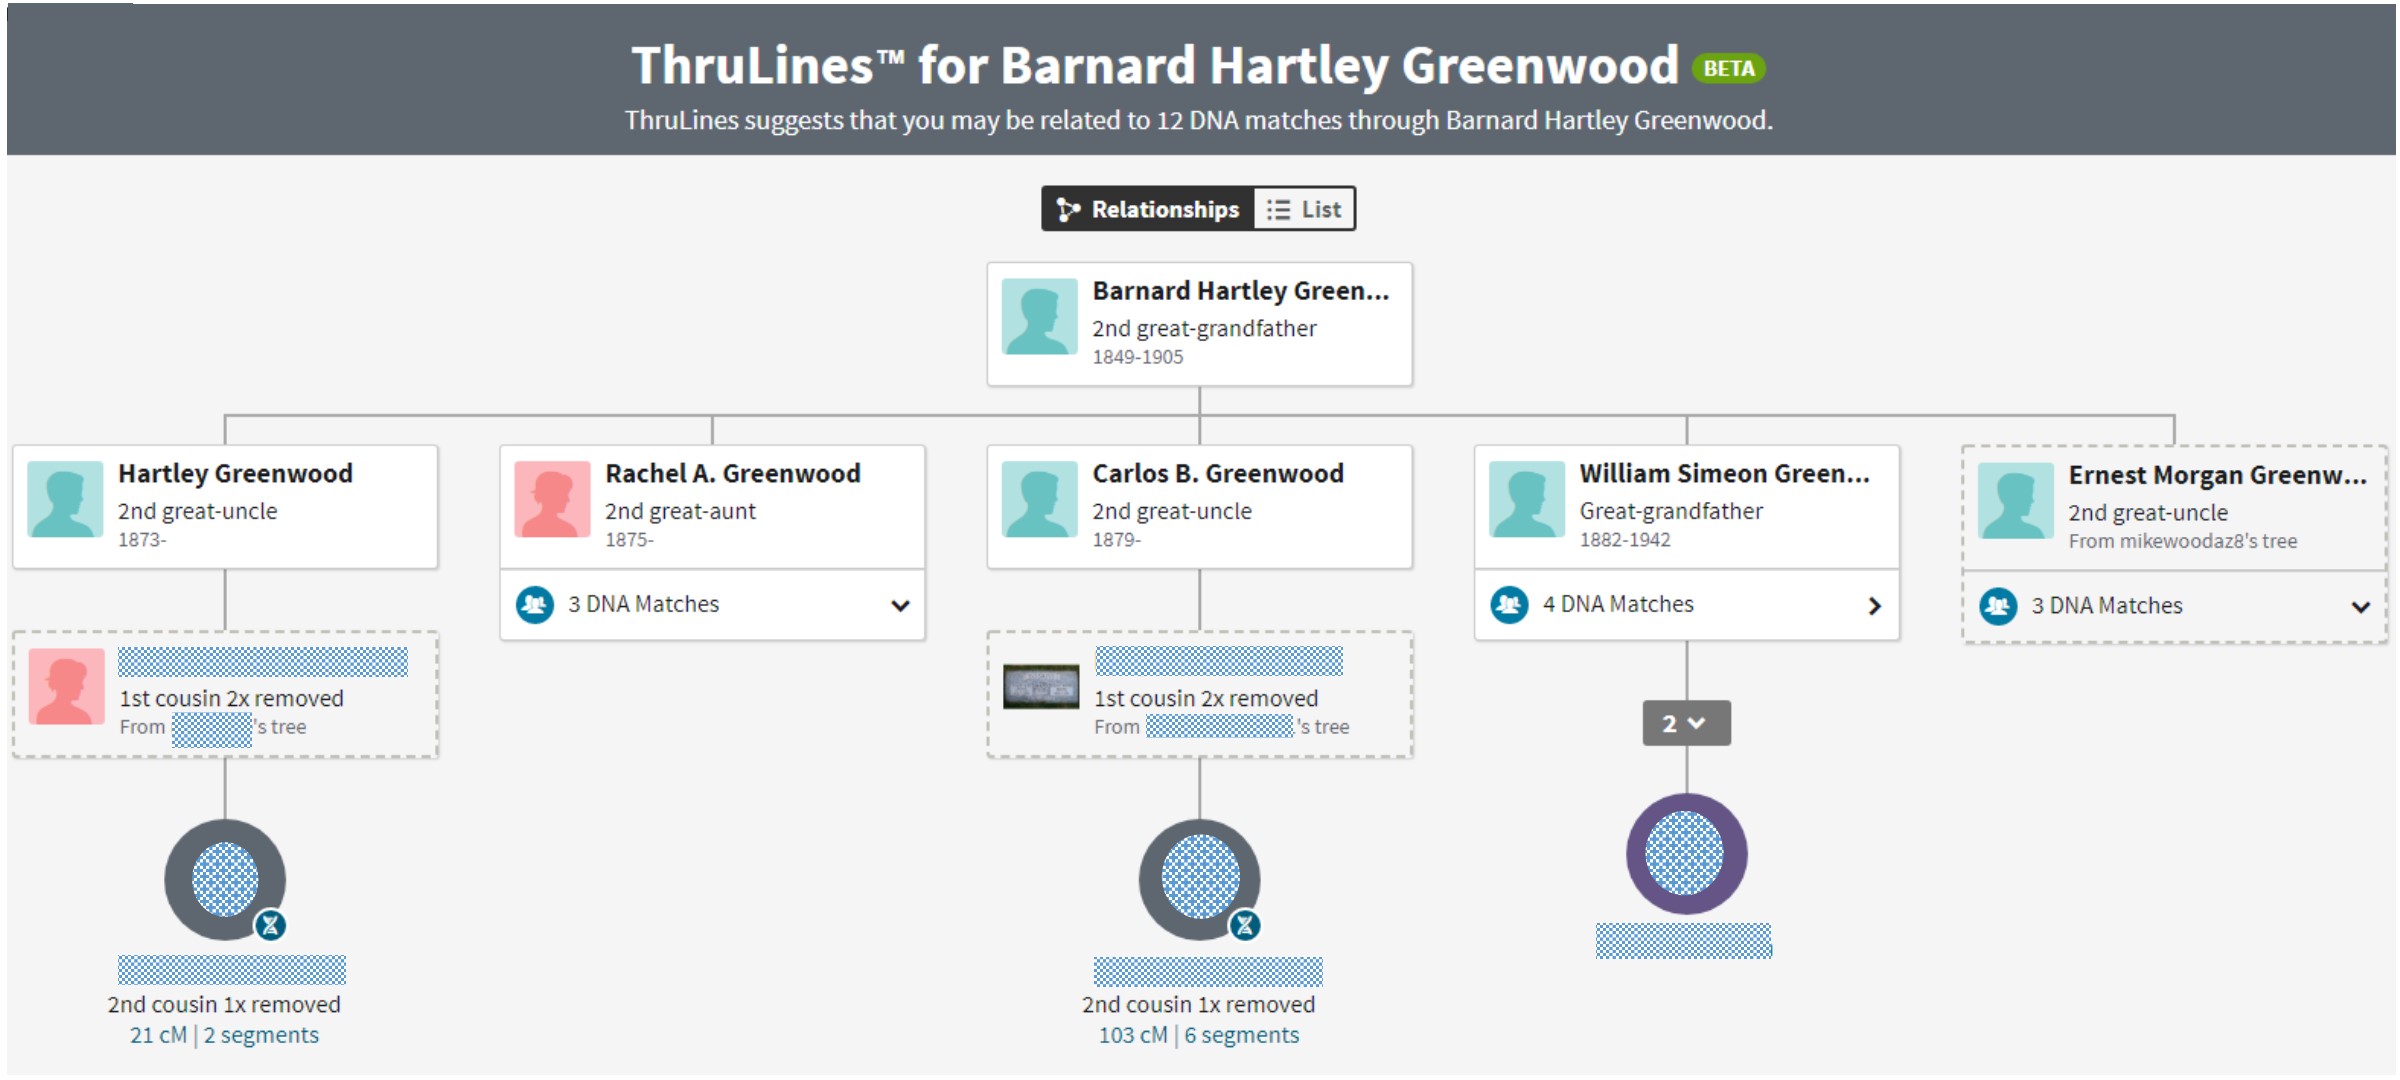Image resolution: width=2400 pixels, height=1080 pixels.
Task: Select the Ernest Morgan Greenwood name
Action: 2218,475
